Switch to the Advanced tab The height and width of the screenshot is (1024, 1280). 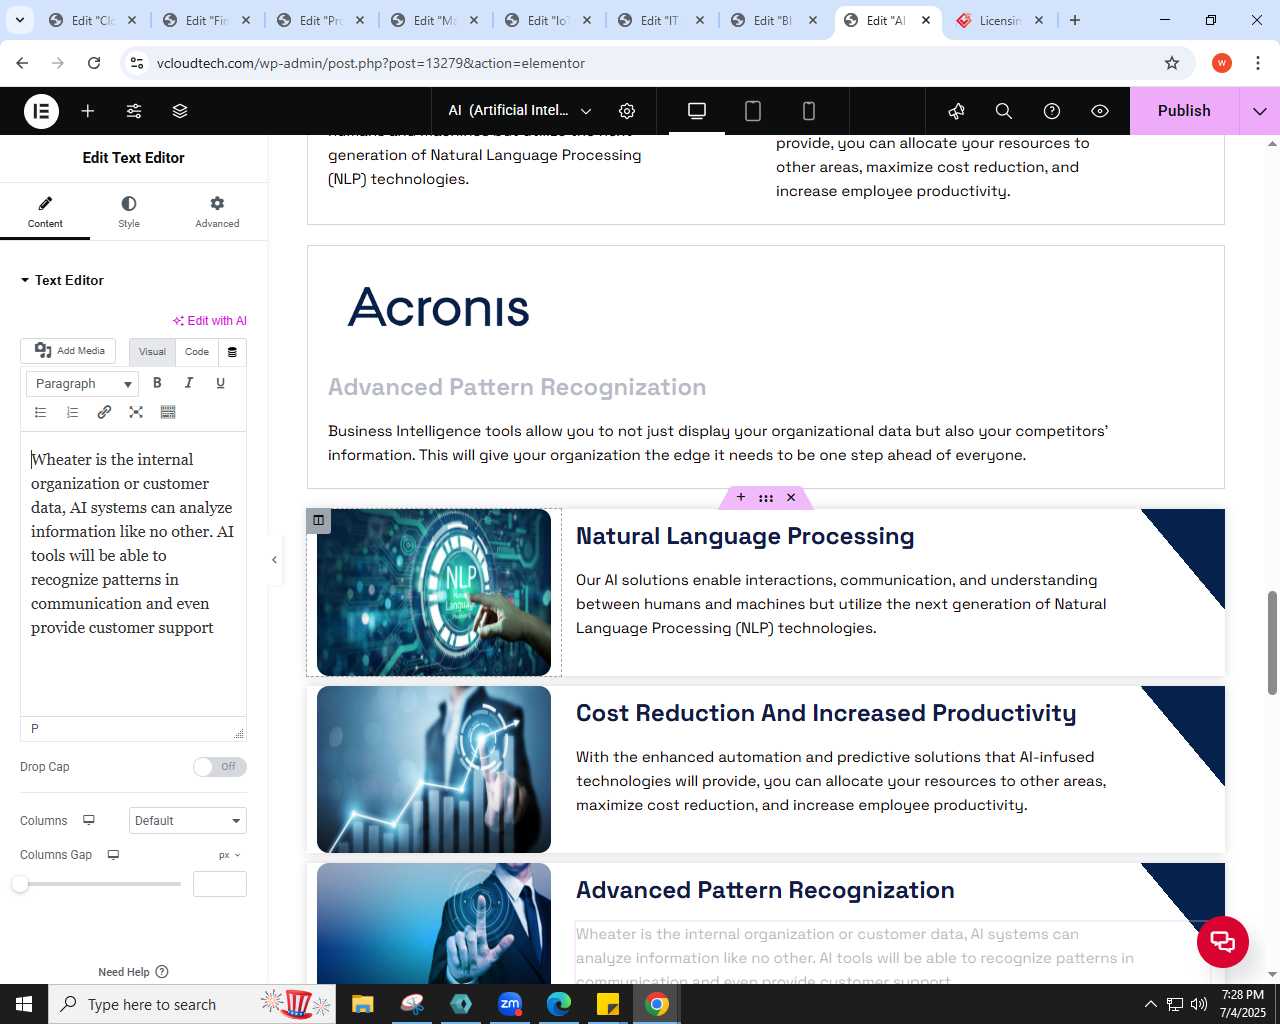[217, 212]
